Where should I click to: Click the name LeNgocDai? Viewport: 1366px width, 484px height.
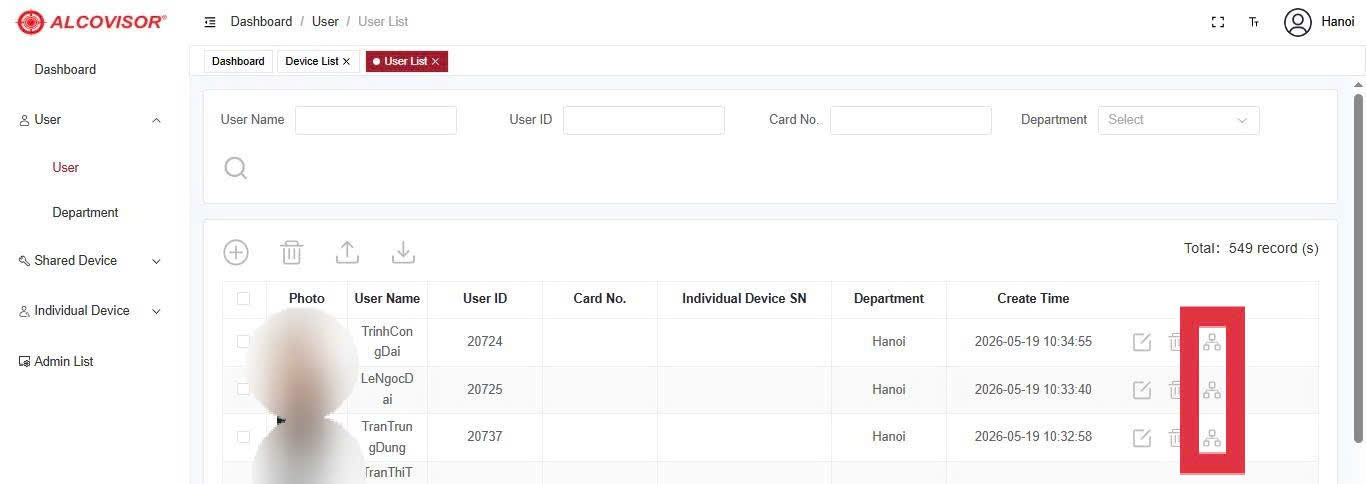[x=387, y=389]
